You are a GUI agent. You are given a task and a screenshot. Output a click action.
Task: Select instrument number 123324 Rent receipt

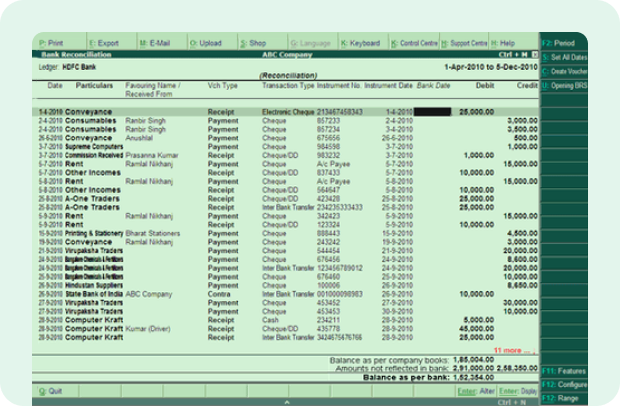[x=328, y=225]
